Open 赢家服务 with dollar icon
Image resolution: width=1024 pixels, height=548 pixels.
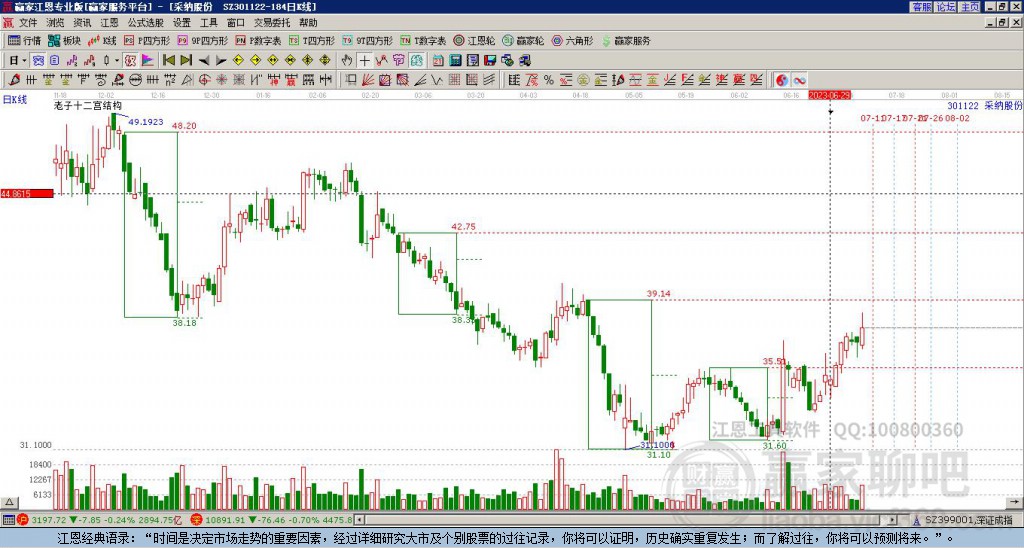[x=626, y=40]
